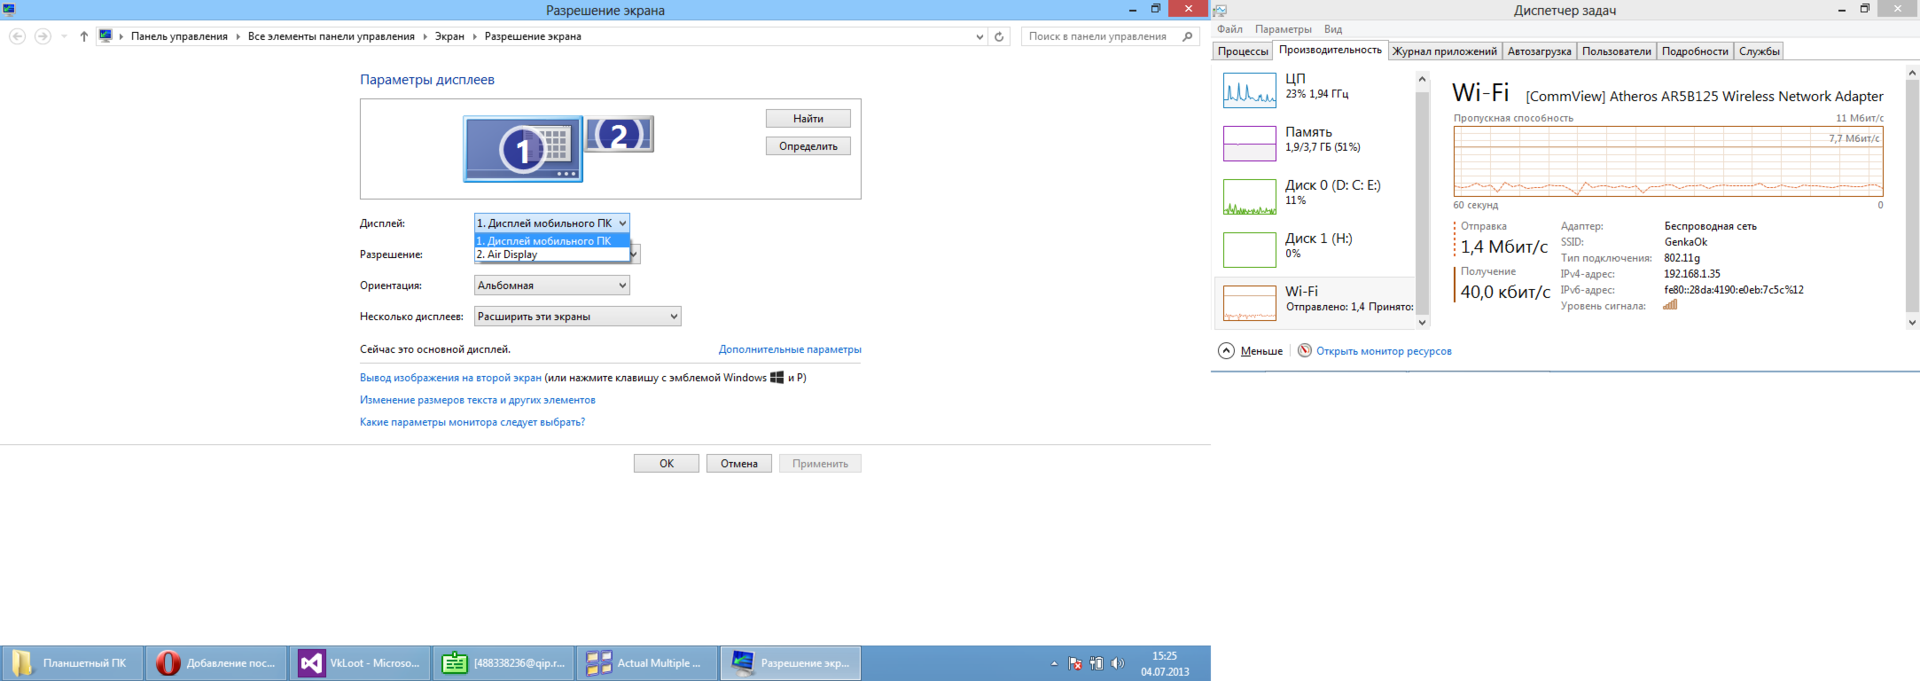Switch to the Пользователи tab
Image resolution: width=1920 pixels, height=681 pixels.
coord(1616,51)
